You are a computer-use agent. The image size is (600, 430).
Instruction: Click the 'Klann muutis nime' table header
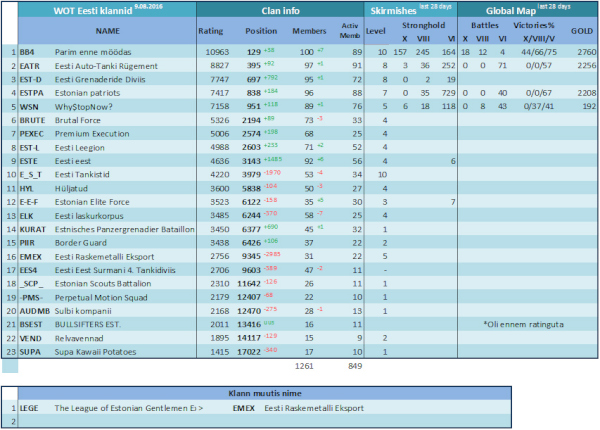pyautogui.click(x=265, y=394)
